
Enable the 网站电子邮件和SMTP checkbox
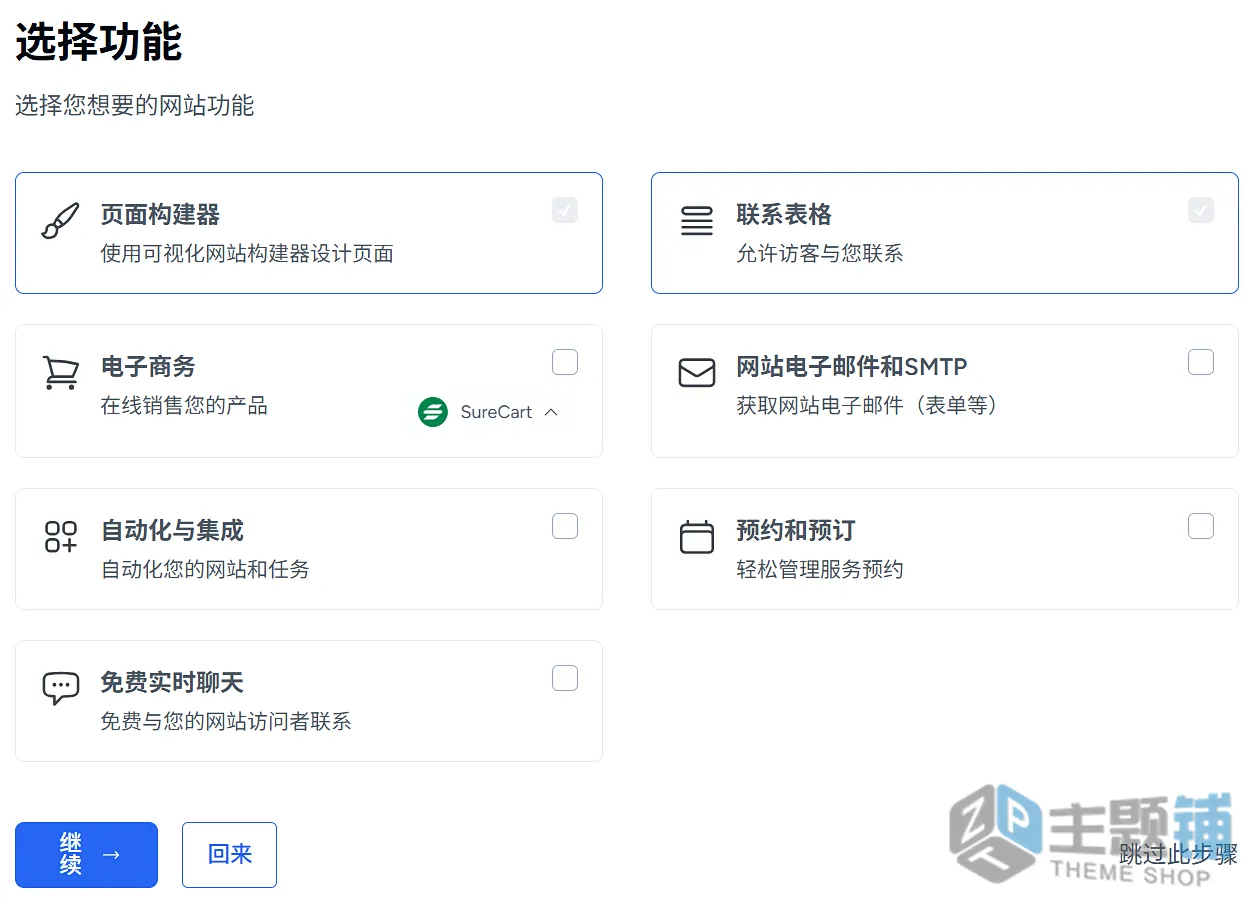click(x=1201, y=362)
